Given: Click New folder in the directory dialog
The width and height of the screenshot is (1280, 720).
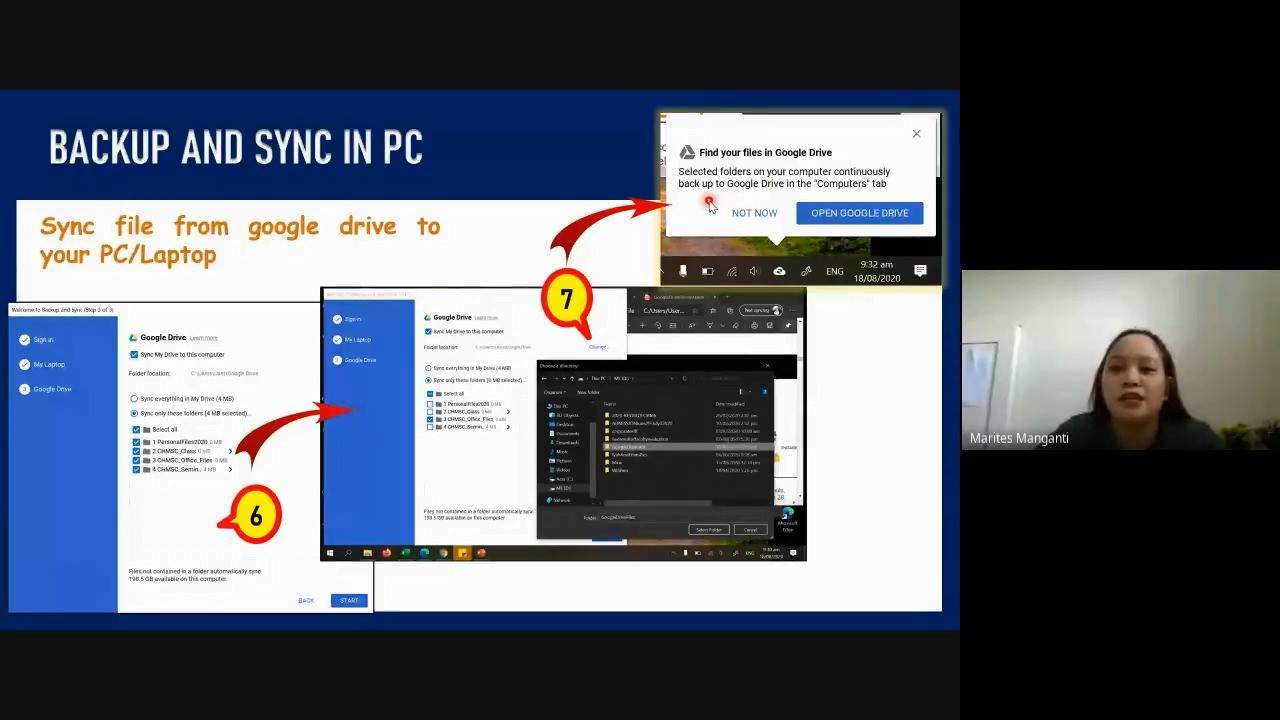Looking at the screenshot, I should 588,392.
